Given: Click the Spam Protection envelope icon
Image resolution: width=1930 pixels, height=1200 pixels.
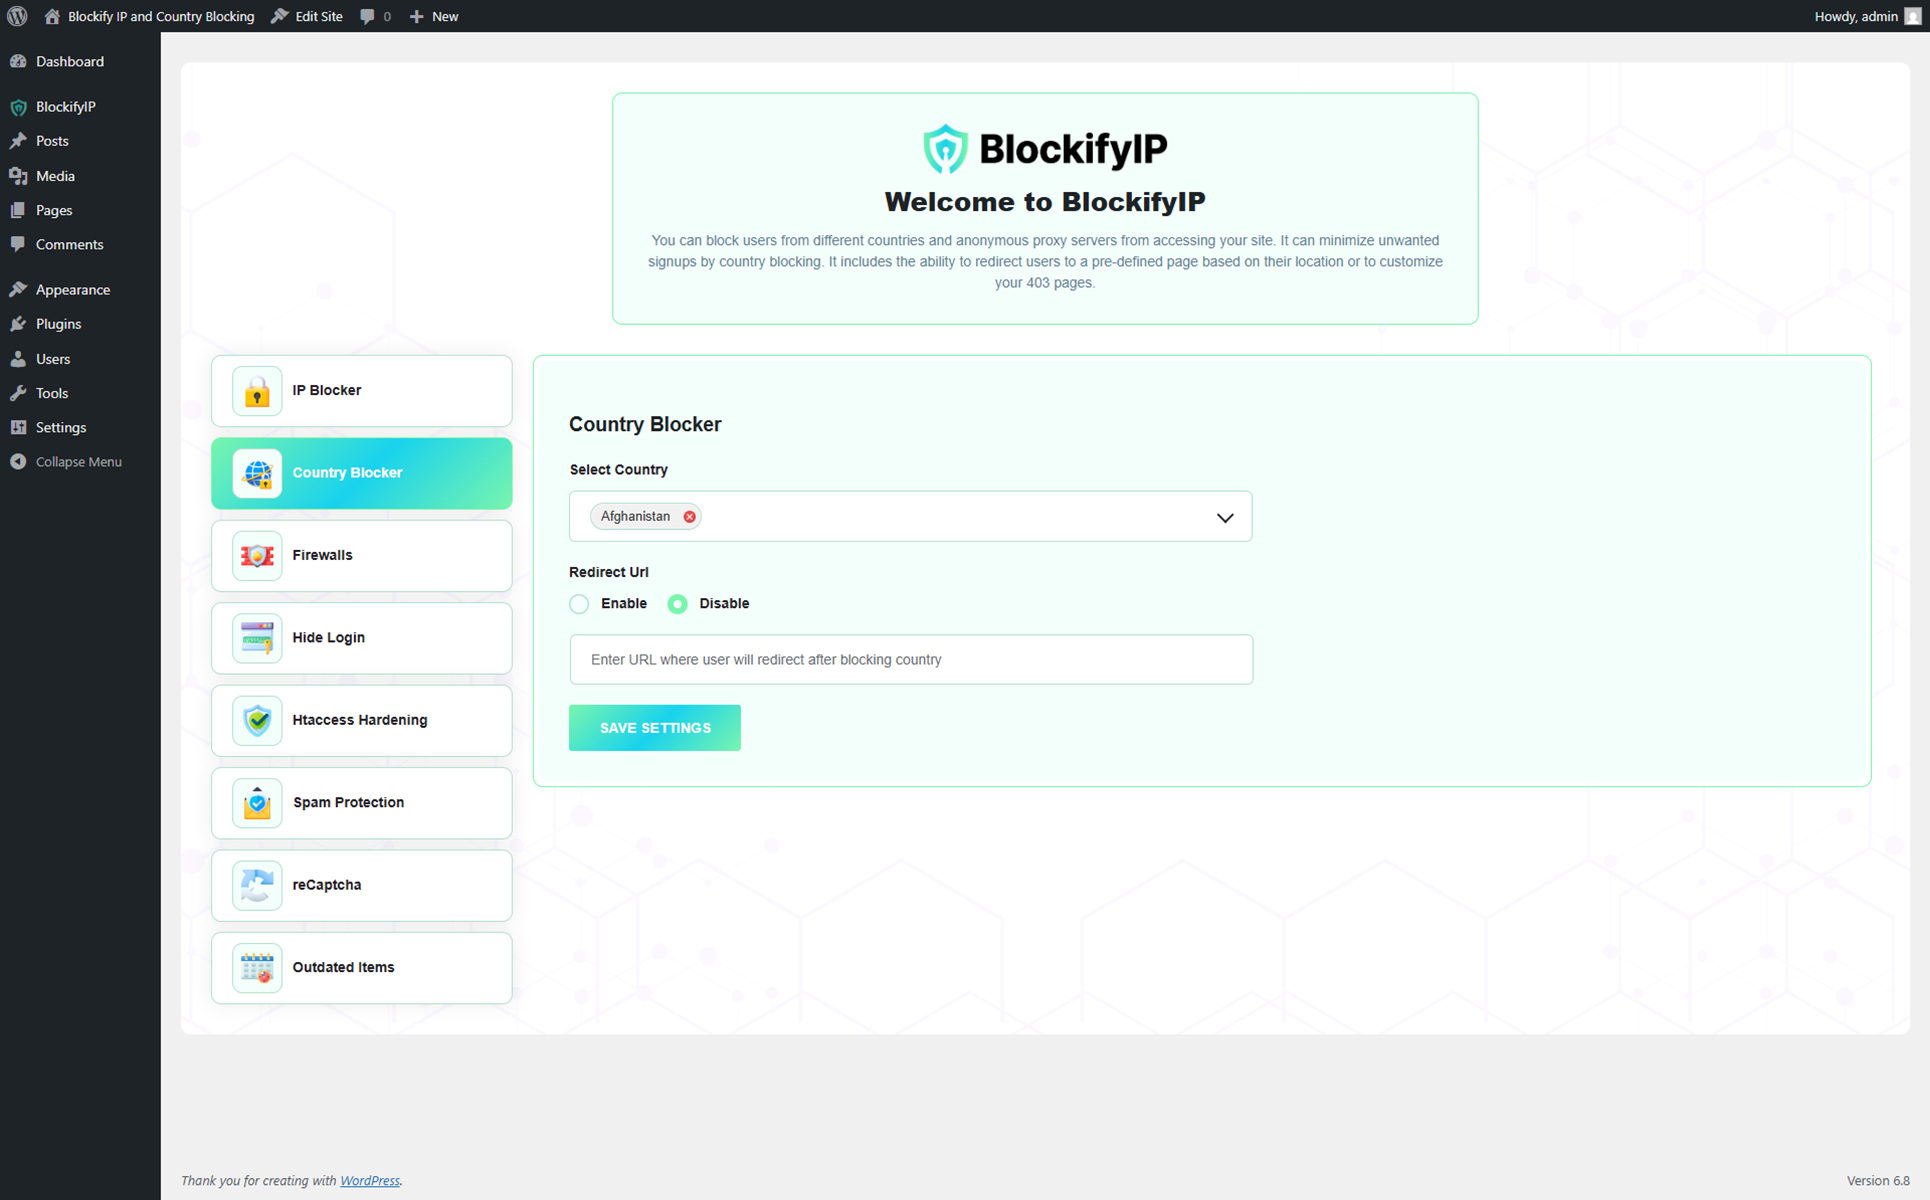Looking at the screenshot, I should pos(257,803).
